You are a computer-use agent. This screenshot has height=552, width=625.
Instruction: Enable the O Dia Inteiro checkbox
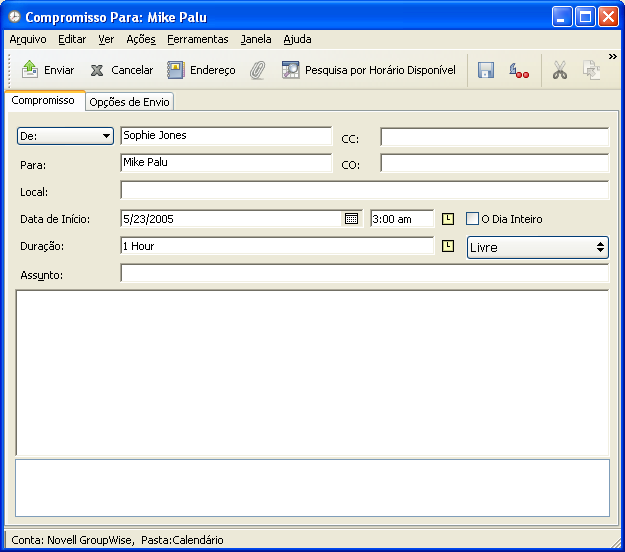472,219
